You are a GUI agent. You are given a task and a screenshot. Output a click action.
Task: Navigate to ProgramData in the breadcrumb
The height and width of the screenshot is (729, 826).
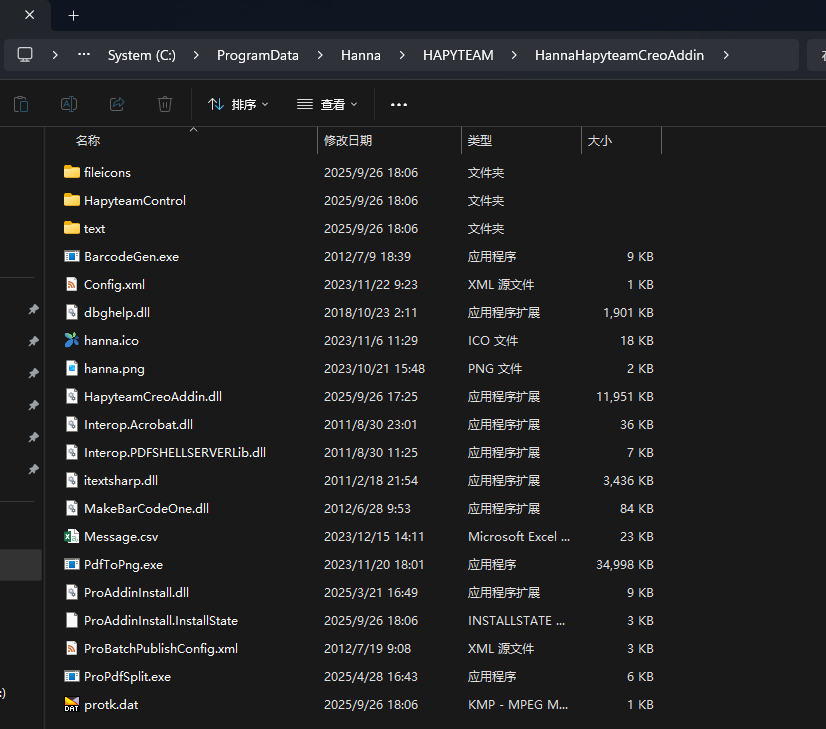coord(257,55)
